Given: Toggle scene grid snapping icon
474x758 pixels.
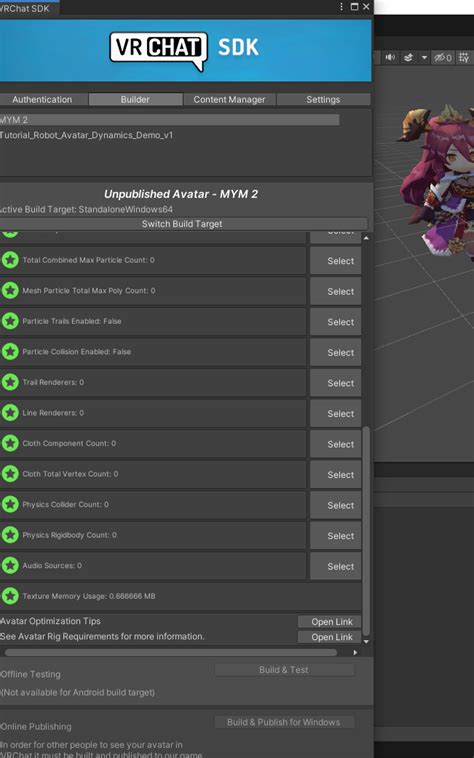Looking at the screenshot, I should (464, 58).
